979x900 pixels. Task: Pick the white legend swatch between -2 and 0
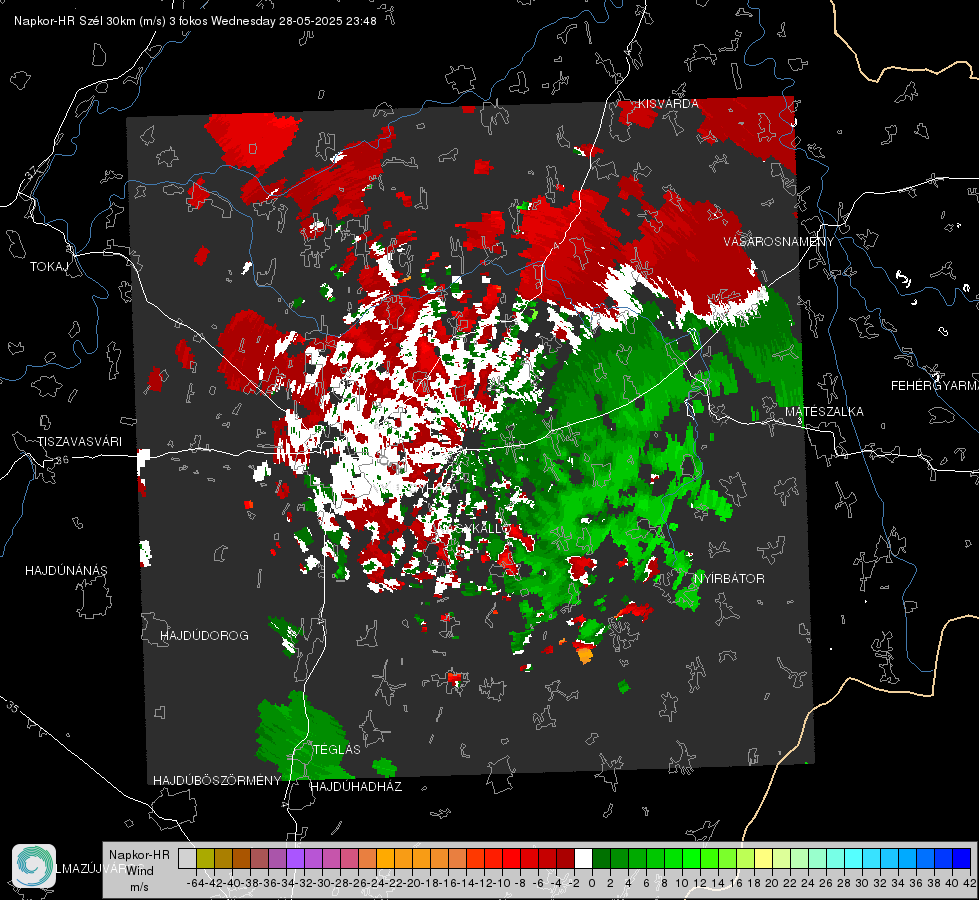(583, 858)
